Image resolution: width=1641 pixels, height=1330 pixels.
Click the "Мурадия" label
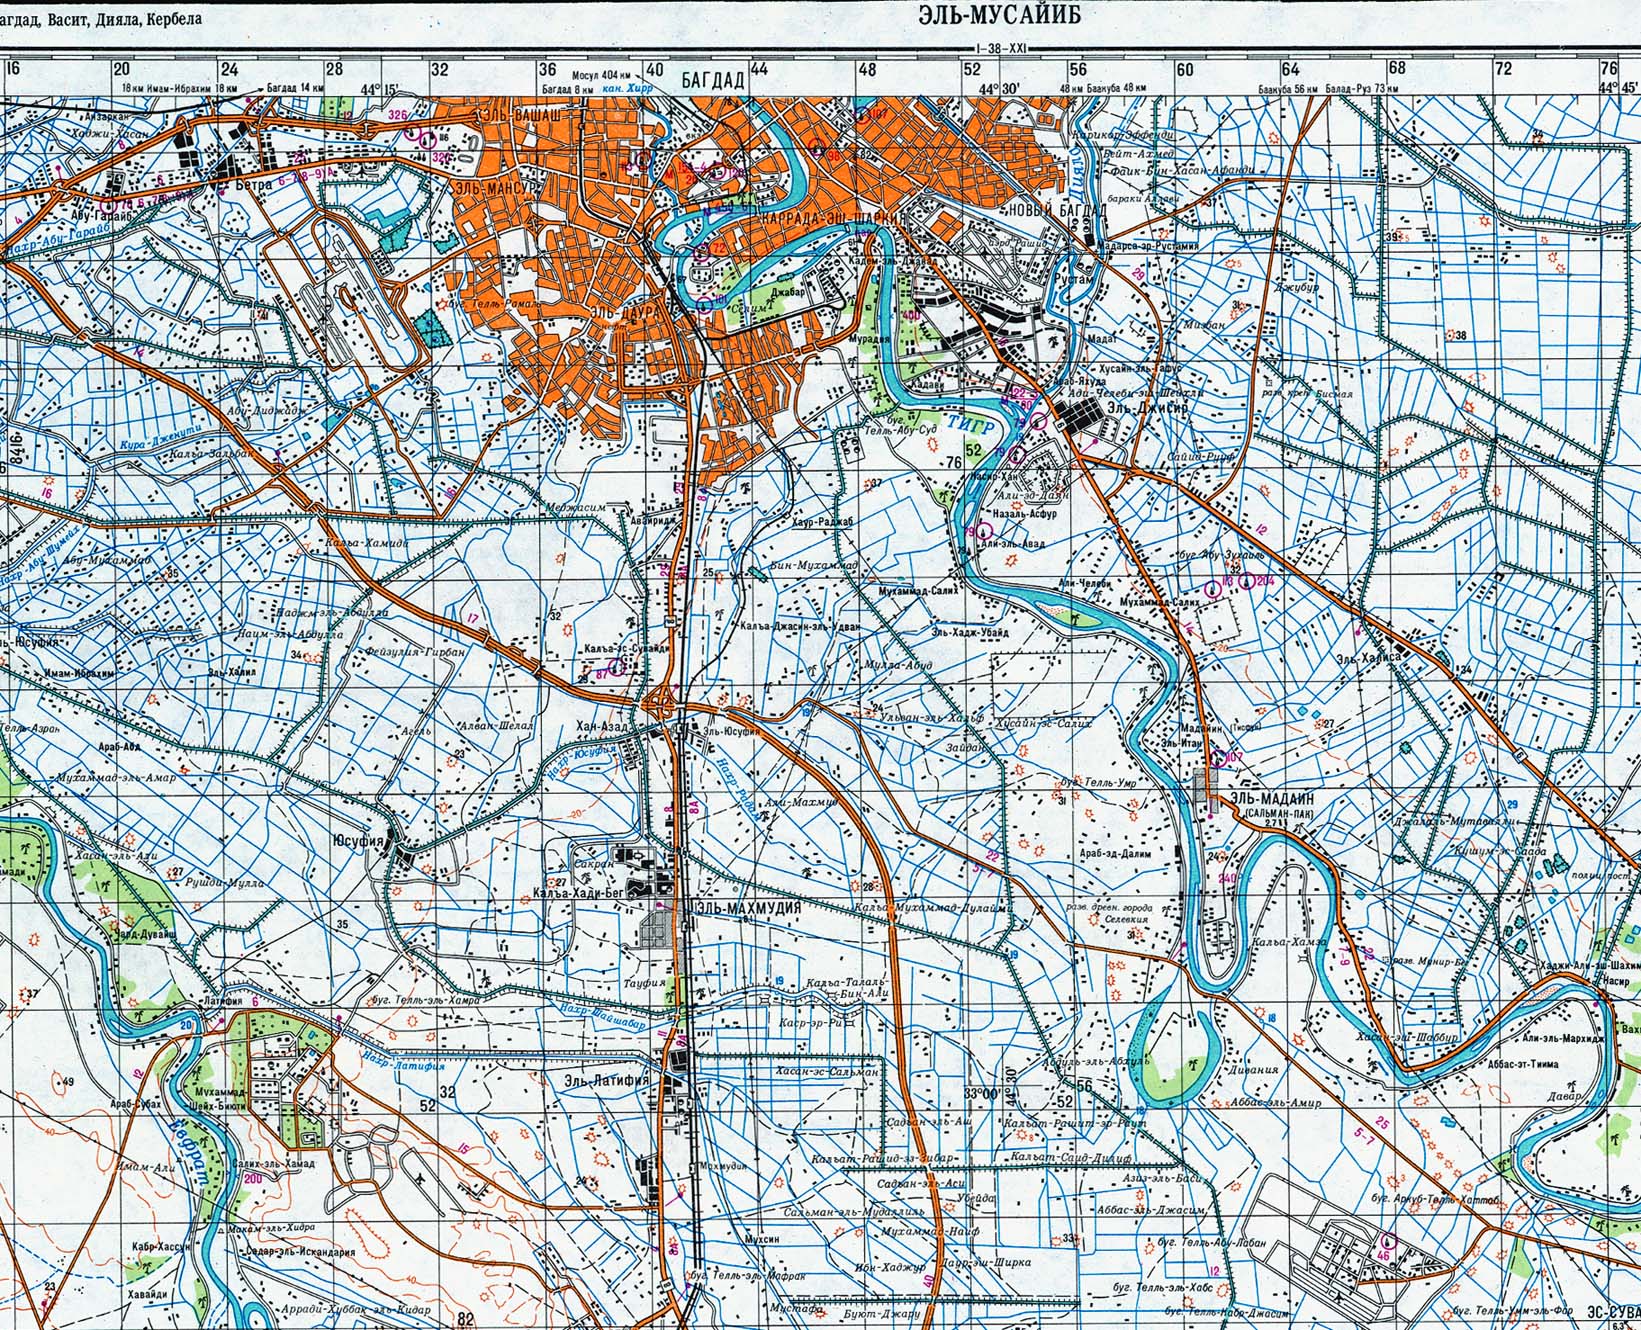869,338
